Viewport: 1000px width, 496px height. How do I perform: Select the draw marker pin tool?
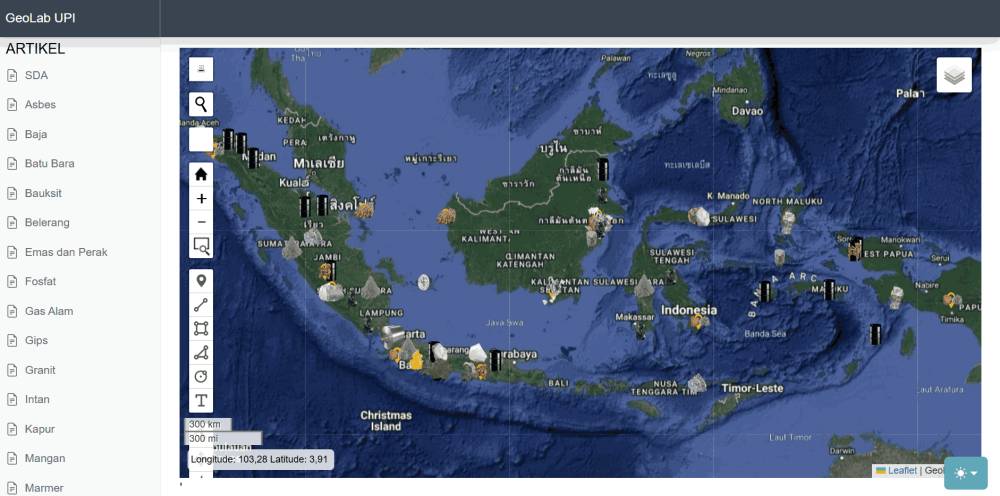(x=201, y=281)
